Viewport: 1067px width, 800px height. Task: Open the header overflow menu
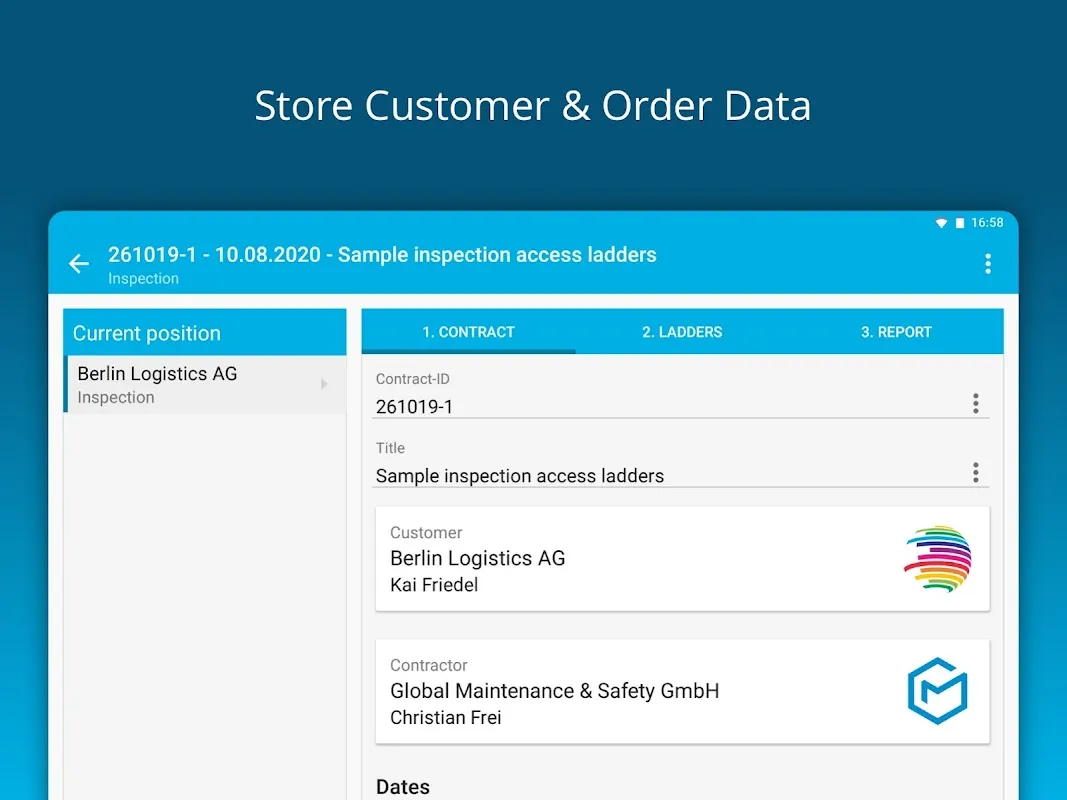click(x=987, y=263)
